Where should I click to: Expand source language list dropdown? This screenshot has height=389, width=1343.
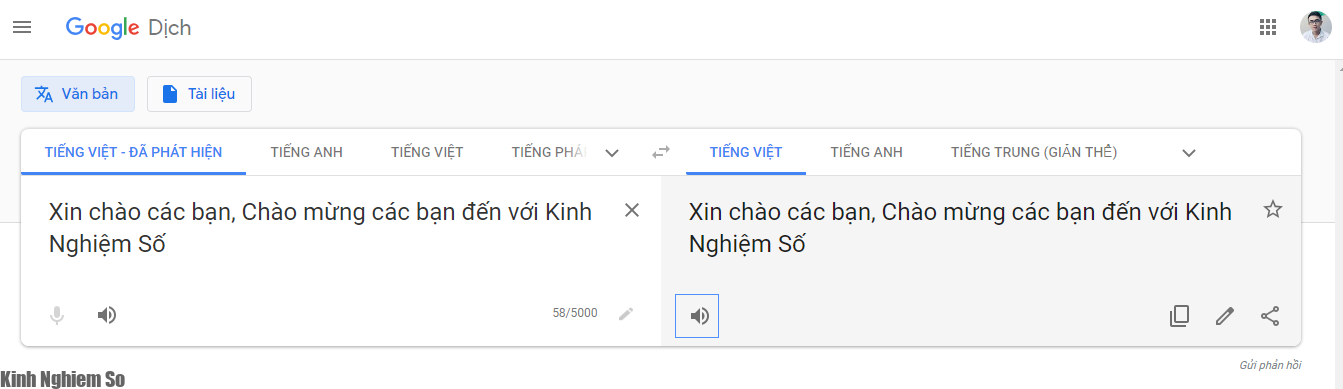(x=612, y=153)
